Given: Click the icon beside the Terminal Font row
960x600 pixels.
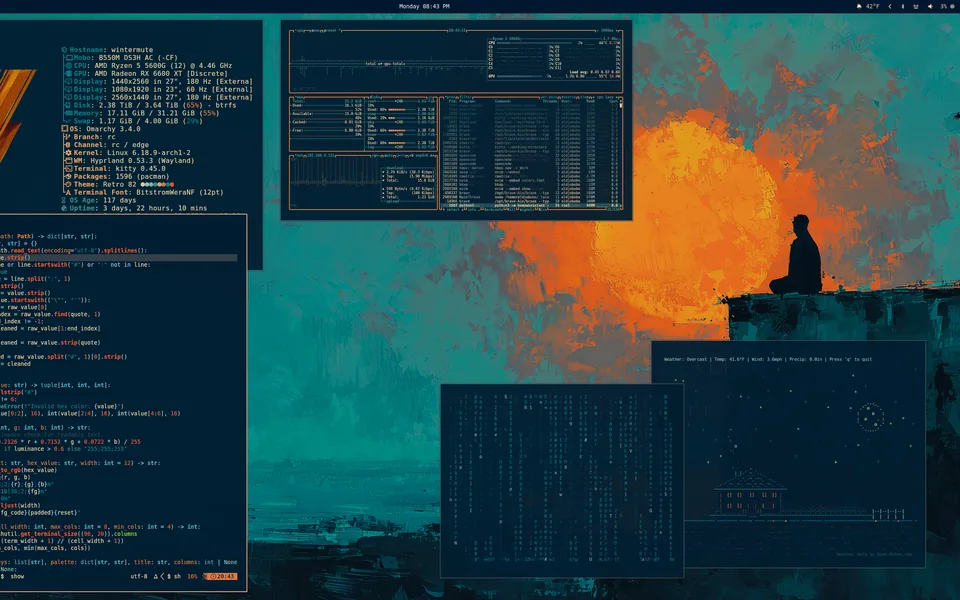Looking at the screenshot, I should tap(67, 193).
